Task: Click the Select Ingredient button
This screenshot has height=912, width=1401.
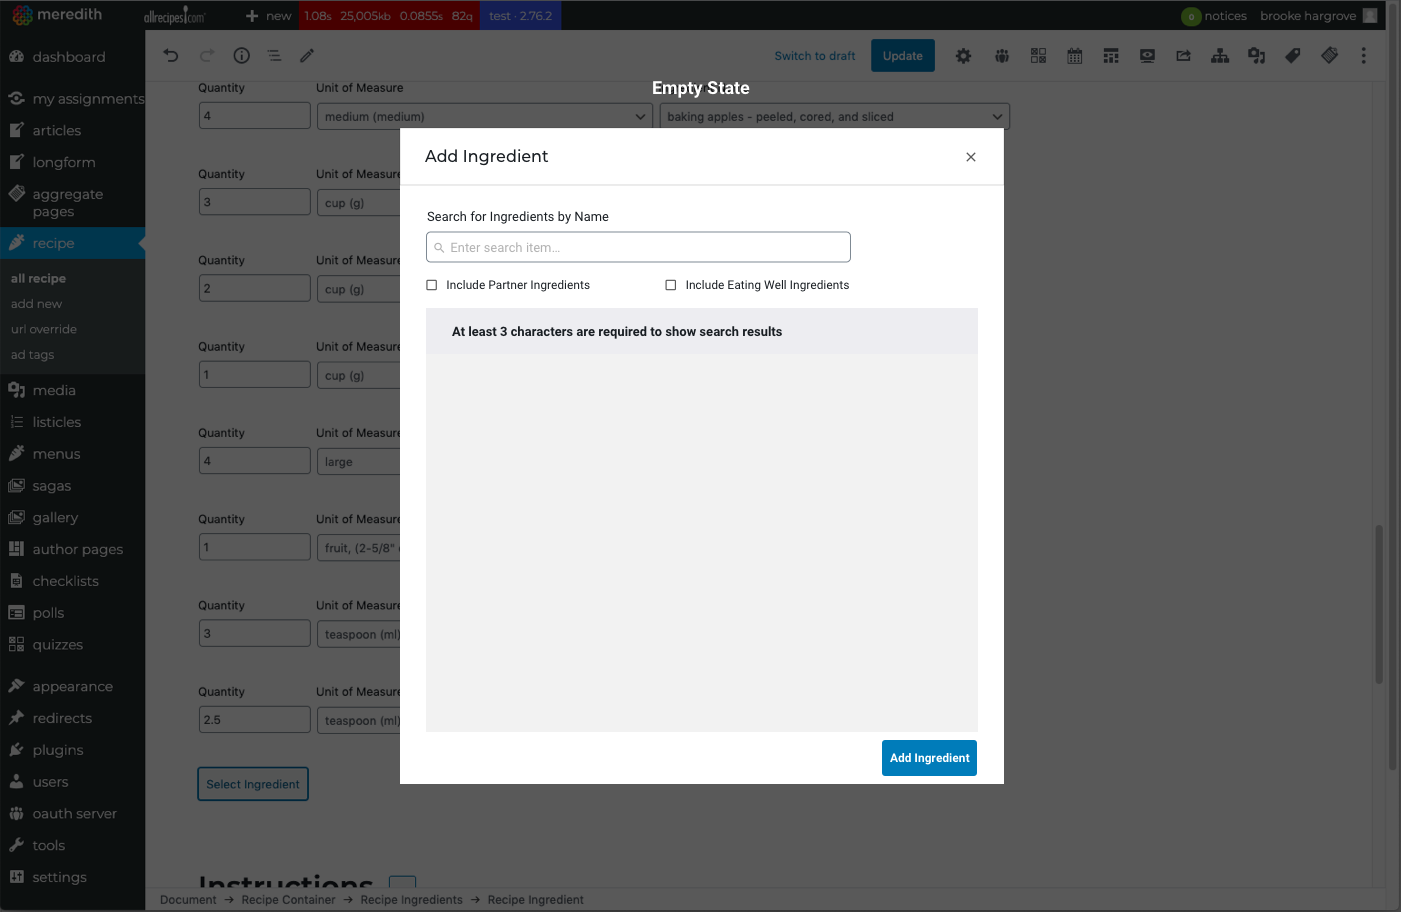Action: (x=253, y=784)
